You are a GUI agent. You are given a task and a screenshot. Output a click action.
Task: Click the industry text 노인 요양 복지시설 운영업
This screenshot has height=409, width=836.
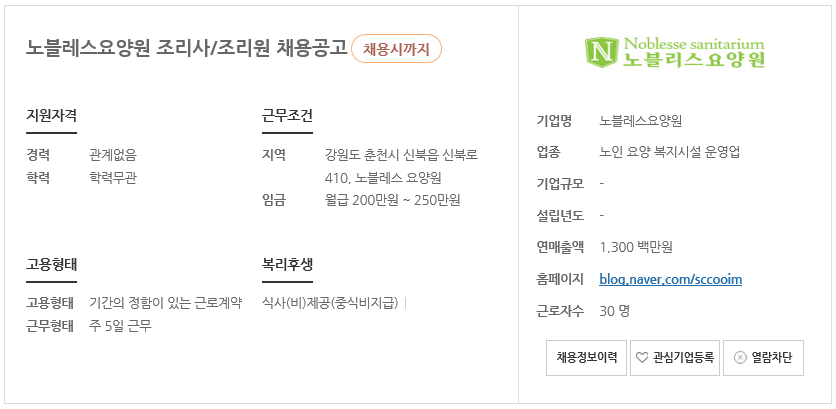(x=670, y=153)
